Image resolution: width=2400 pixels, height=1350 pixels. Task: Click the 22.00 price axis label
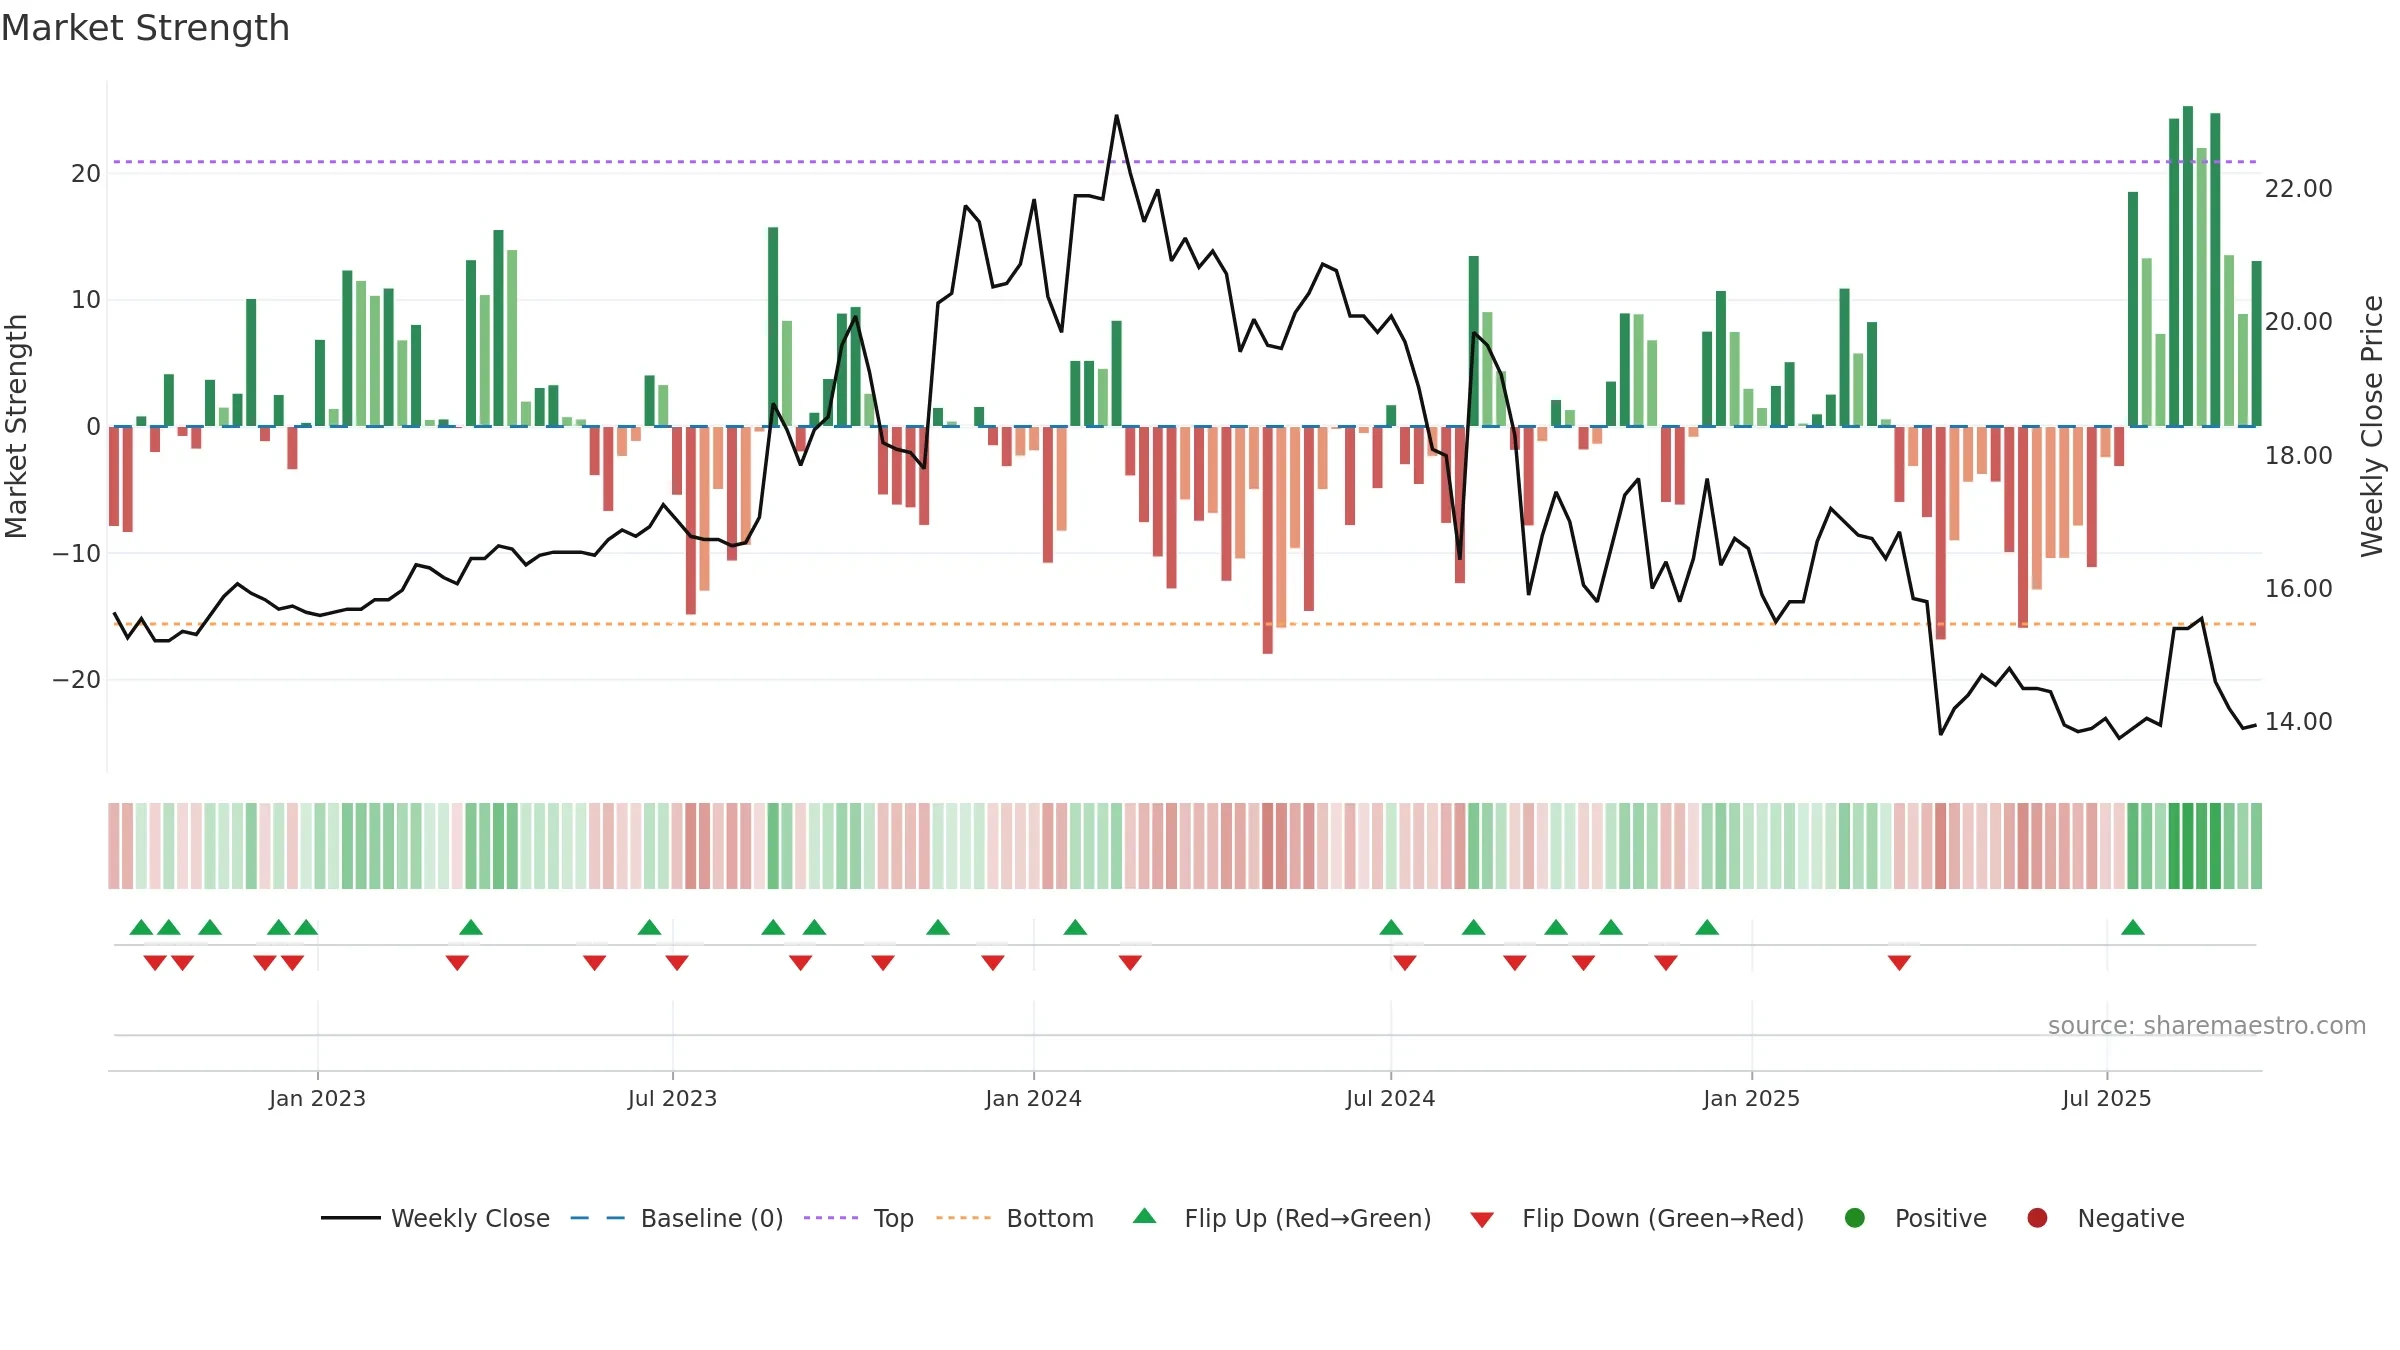tap(2298, 188)
